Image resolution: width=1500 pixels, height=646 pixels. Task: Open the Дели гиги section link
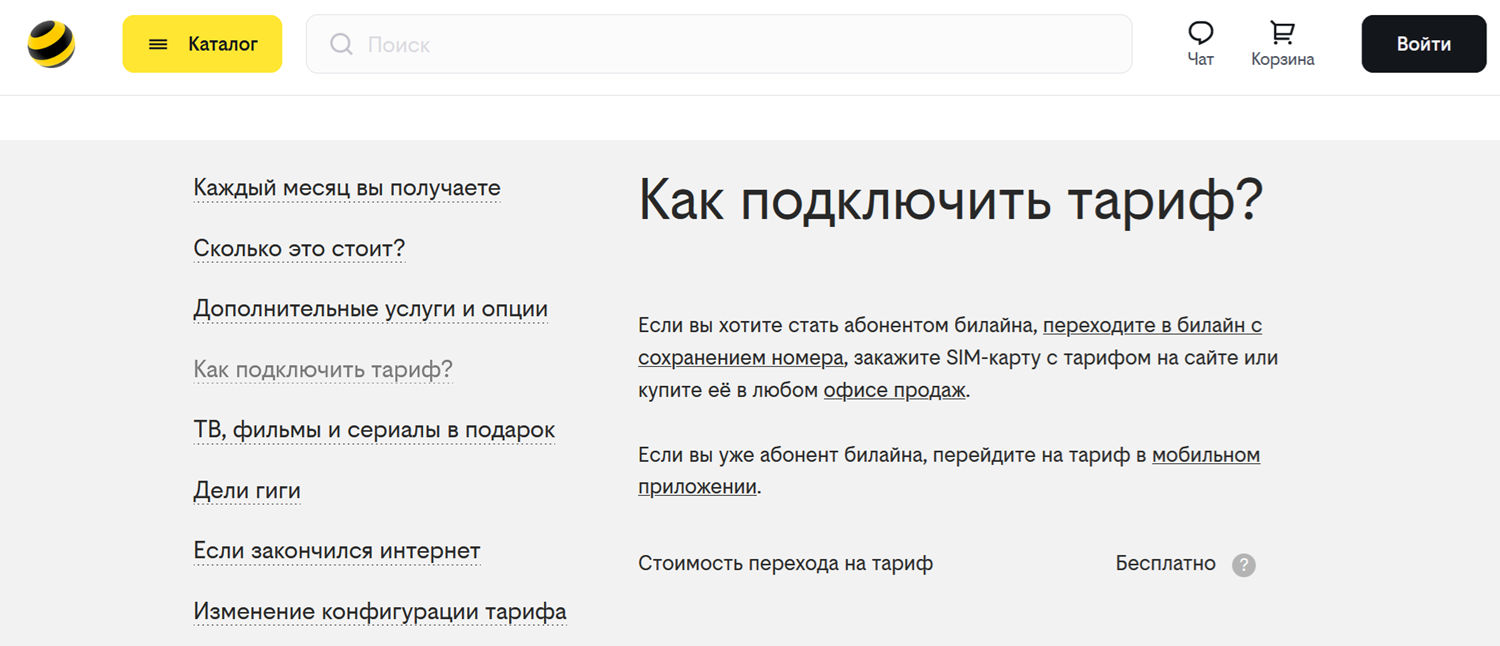point(247,491)
